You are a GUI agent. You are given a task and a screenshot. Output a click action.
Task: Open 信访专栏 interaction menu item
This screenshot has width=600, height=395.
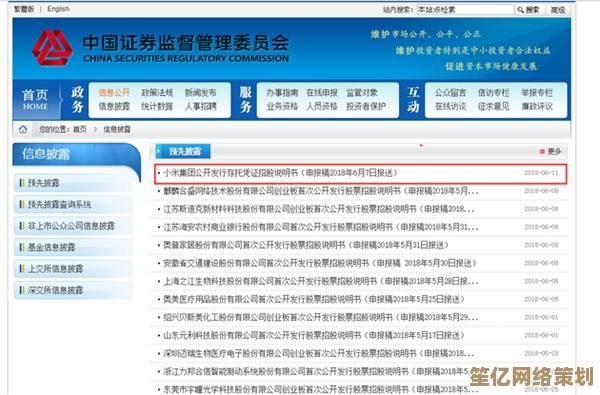pyautogui.click(x=494, y=93)
